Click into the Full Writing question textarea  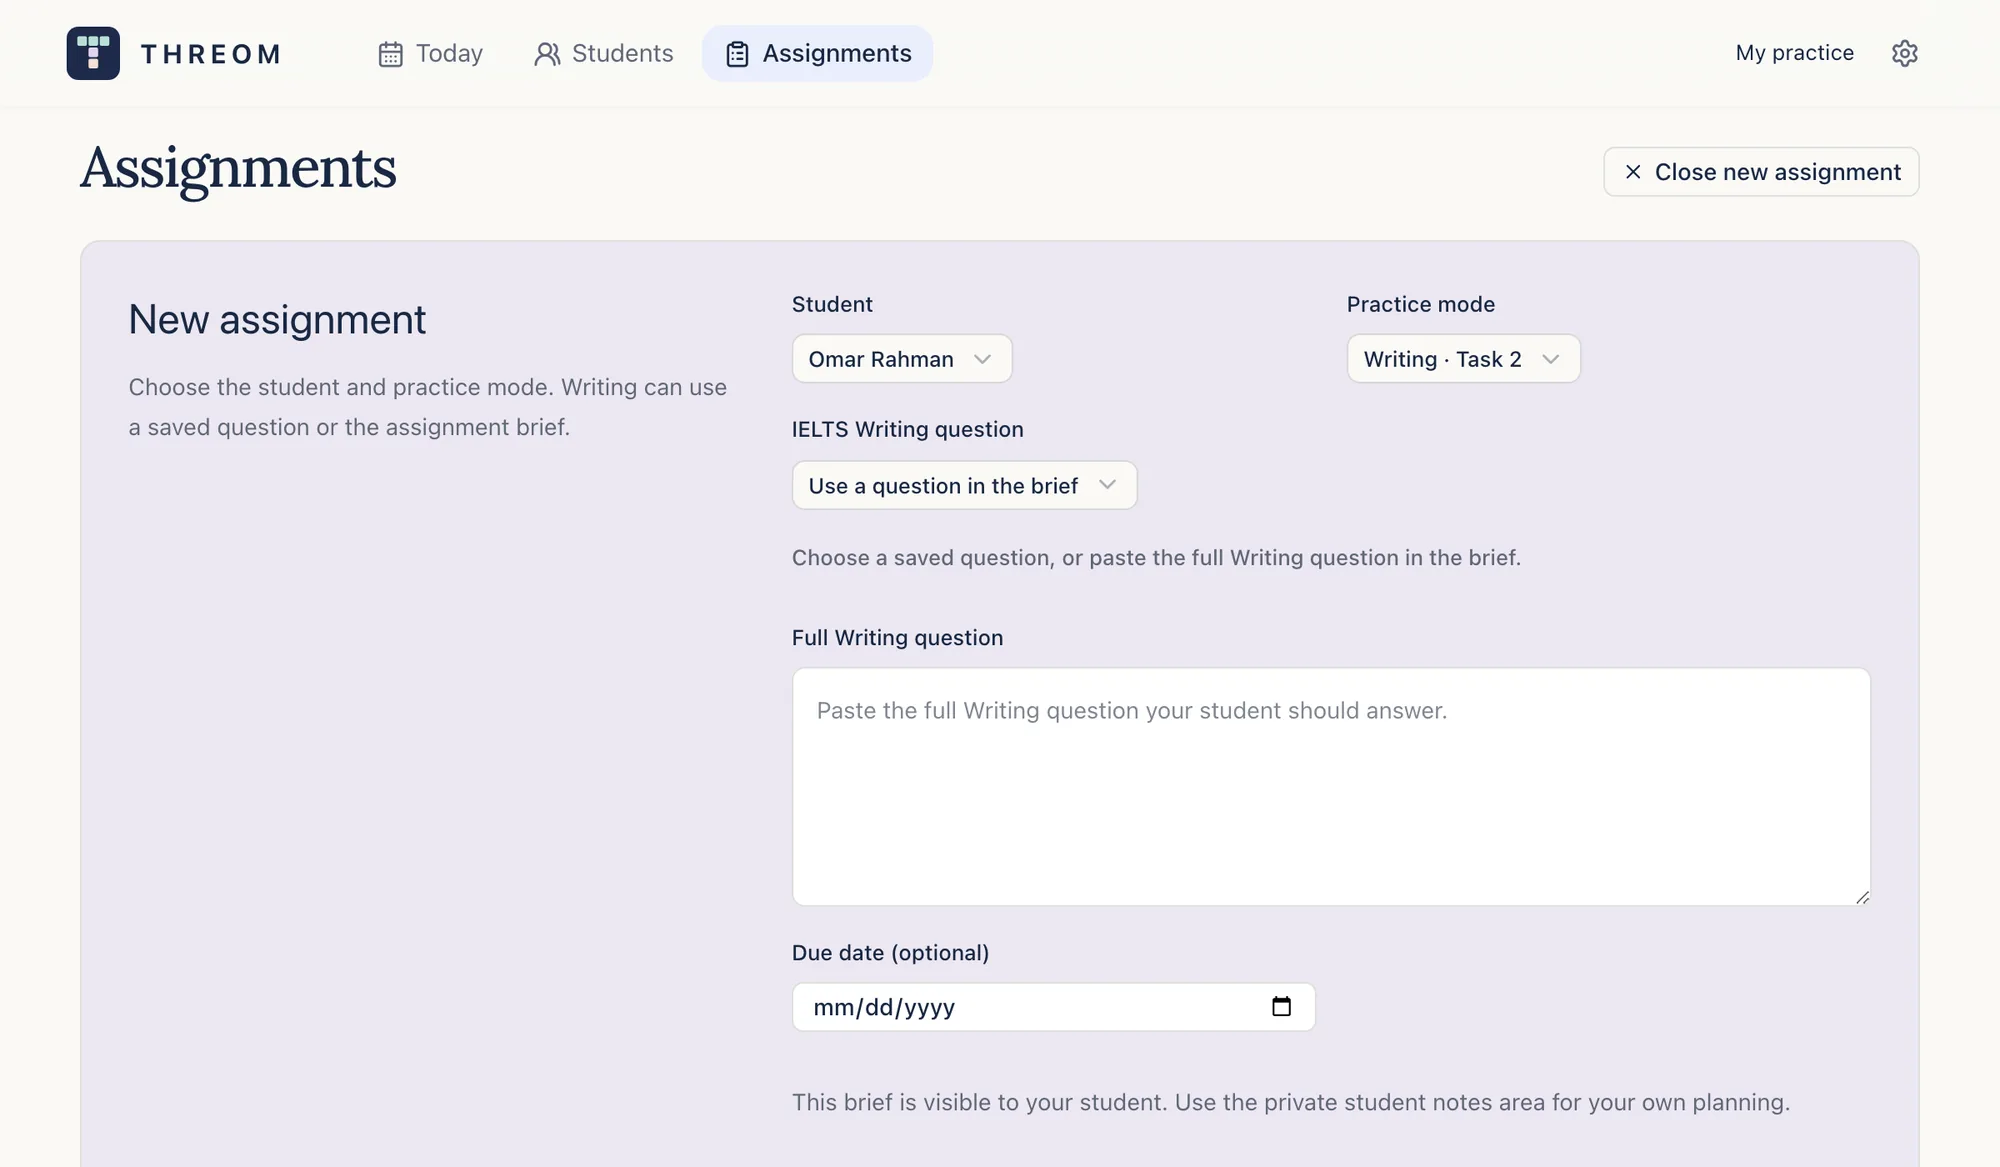click(1331, 787)
